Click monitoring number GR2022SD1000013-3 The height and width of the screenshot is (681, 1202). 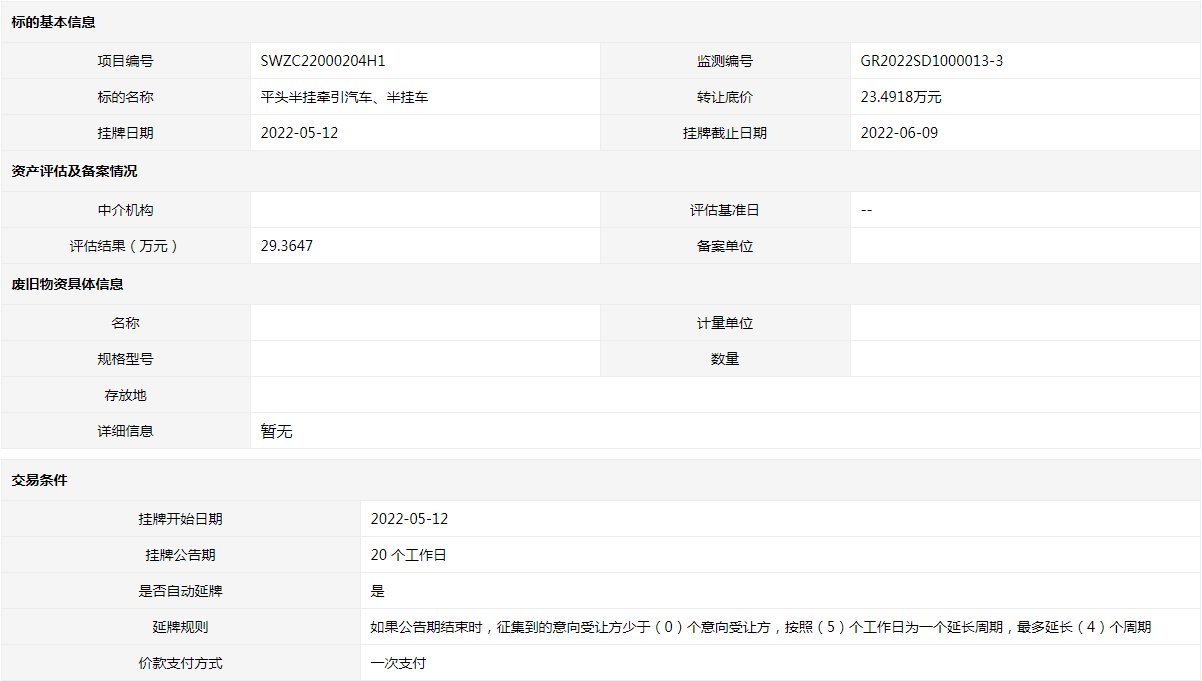point(931,61)
